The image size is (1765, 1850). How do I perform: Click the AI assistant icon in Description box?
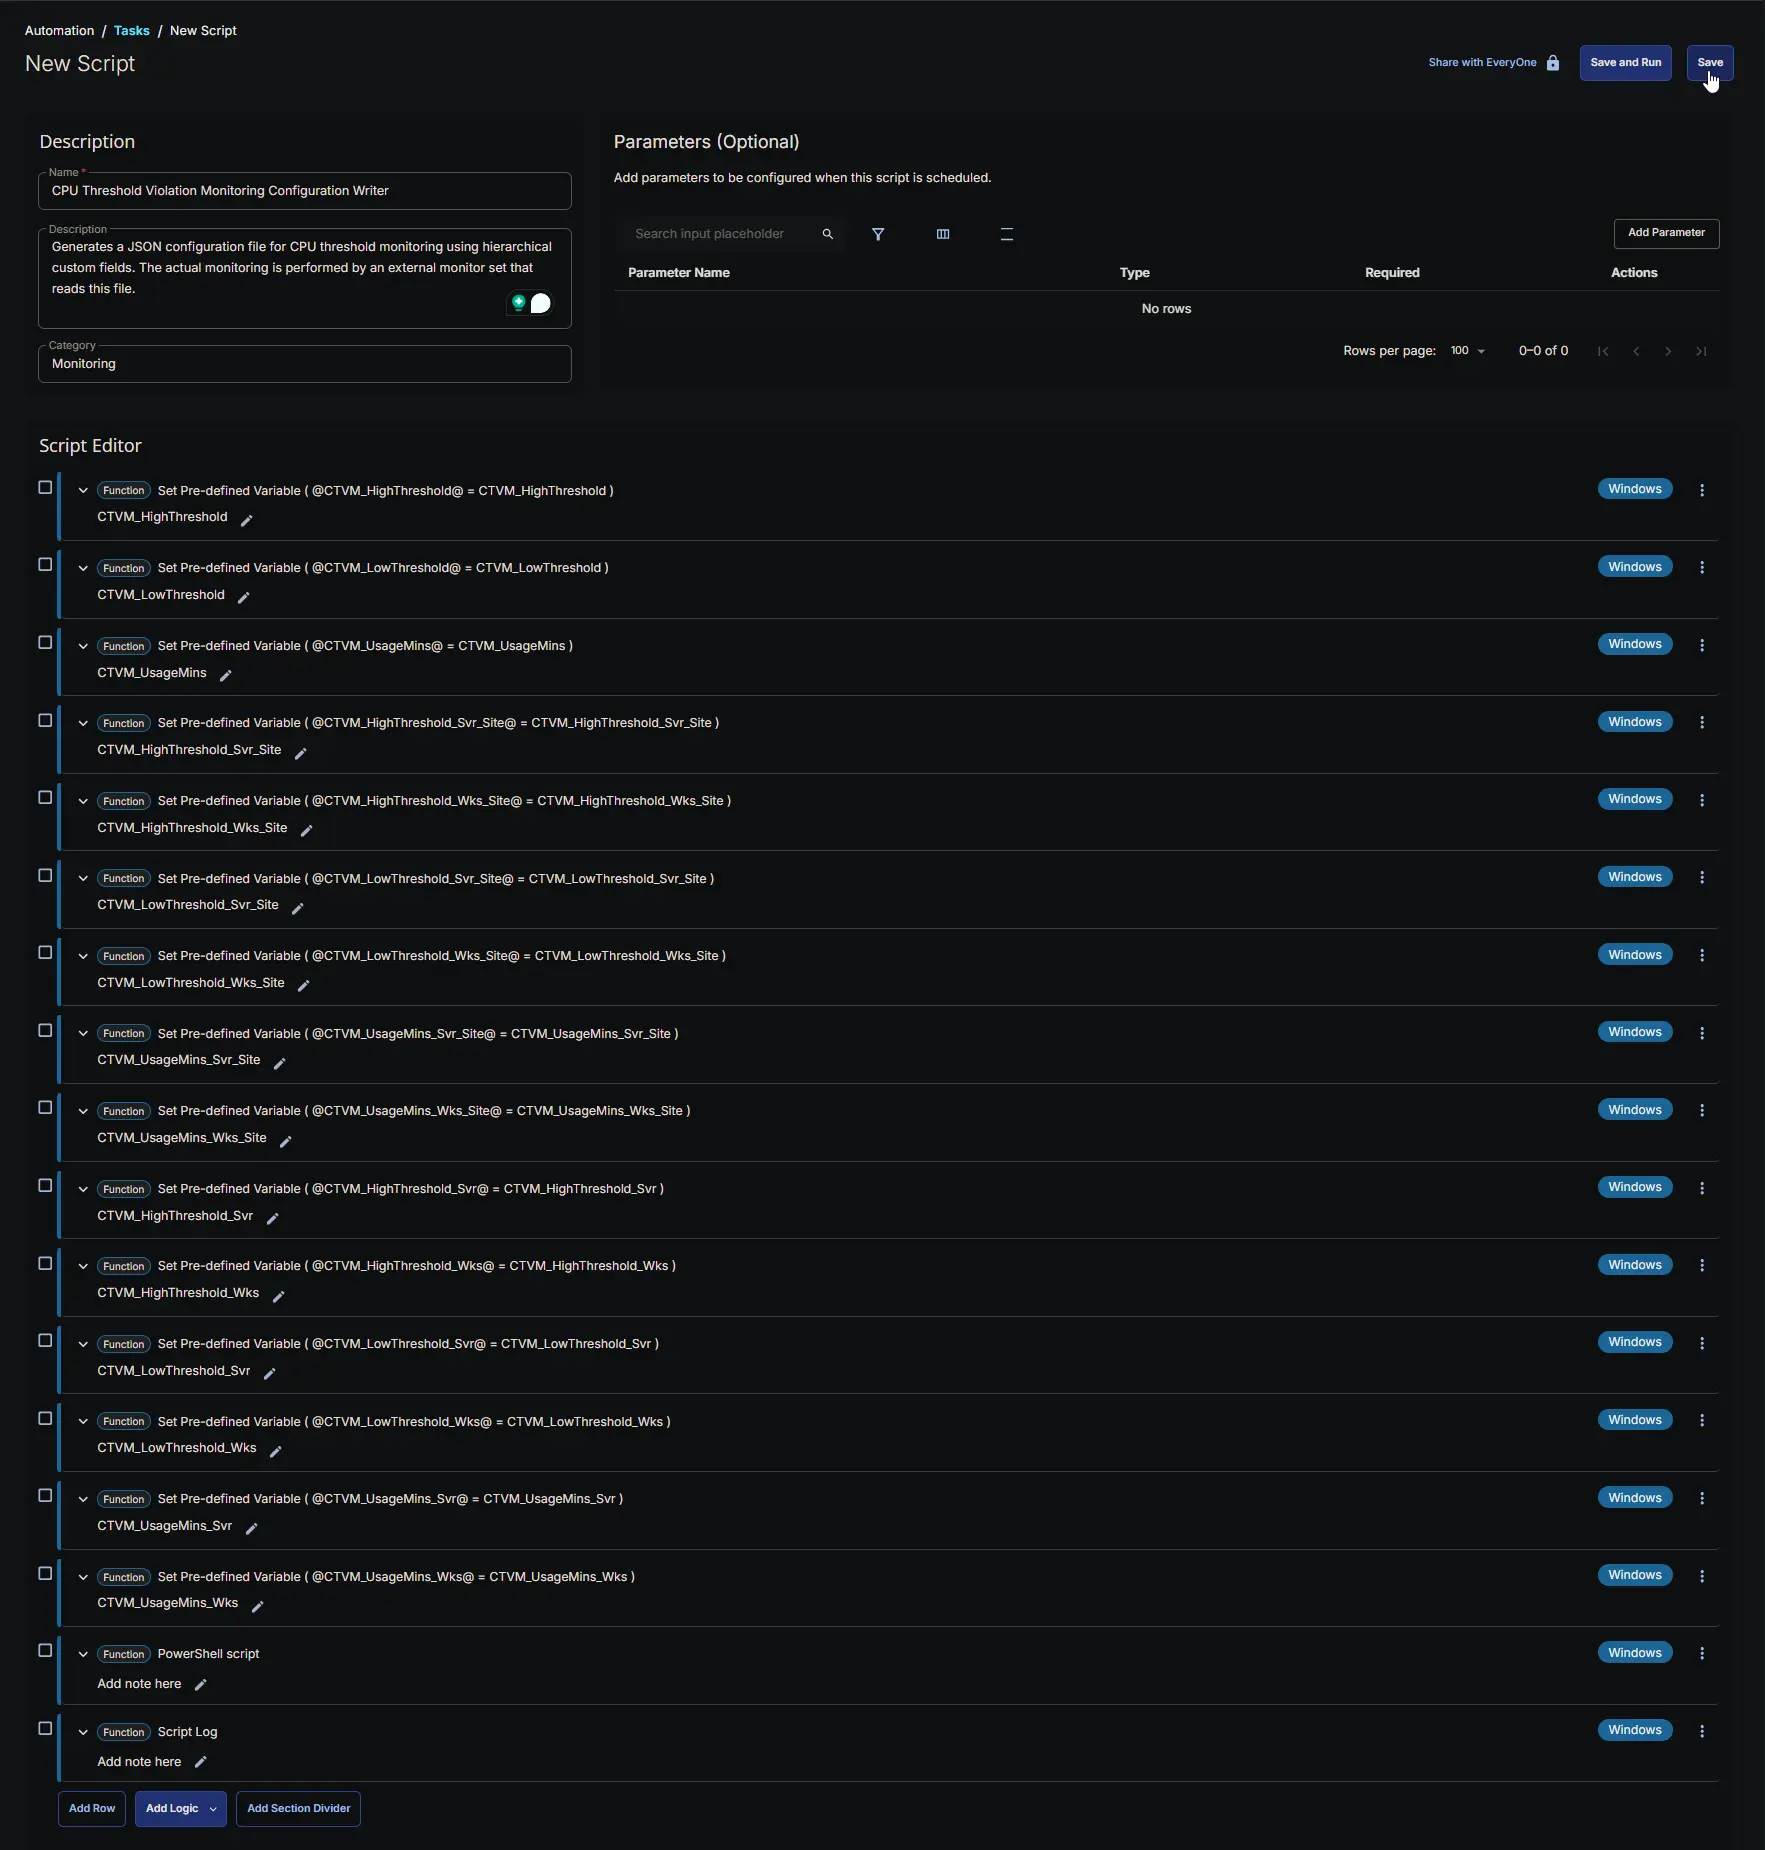pos(519,303)
